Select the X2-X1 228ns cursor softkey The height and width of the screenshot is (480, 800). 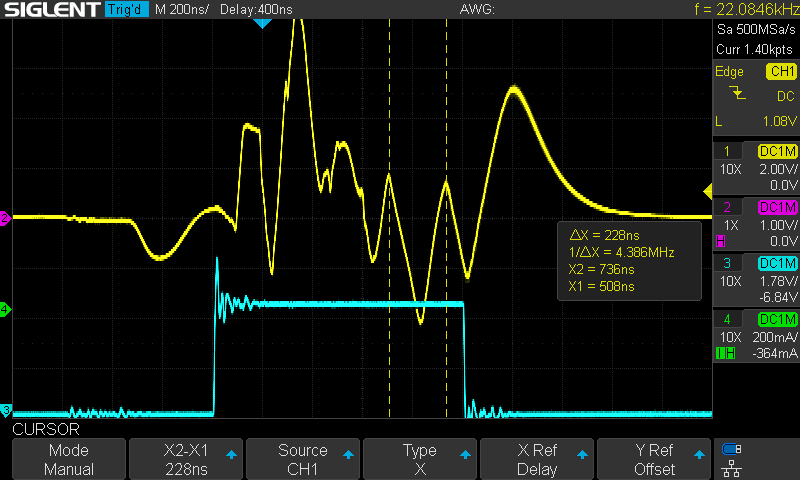(x=186, y=459)
